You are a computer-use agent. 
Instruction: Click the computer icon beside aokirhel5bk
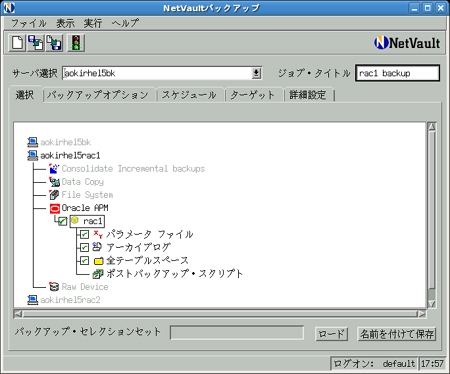(32, 142)
